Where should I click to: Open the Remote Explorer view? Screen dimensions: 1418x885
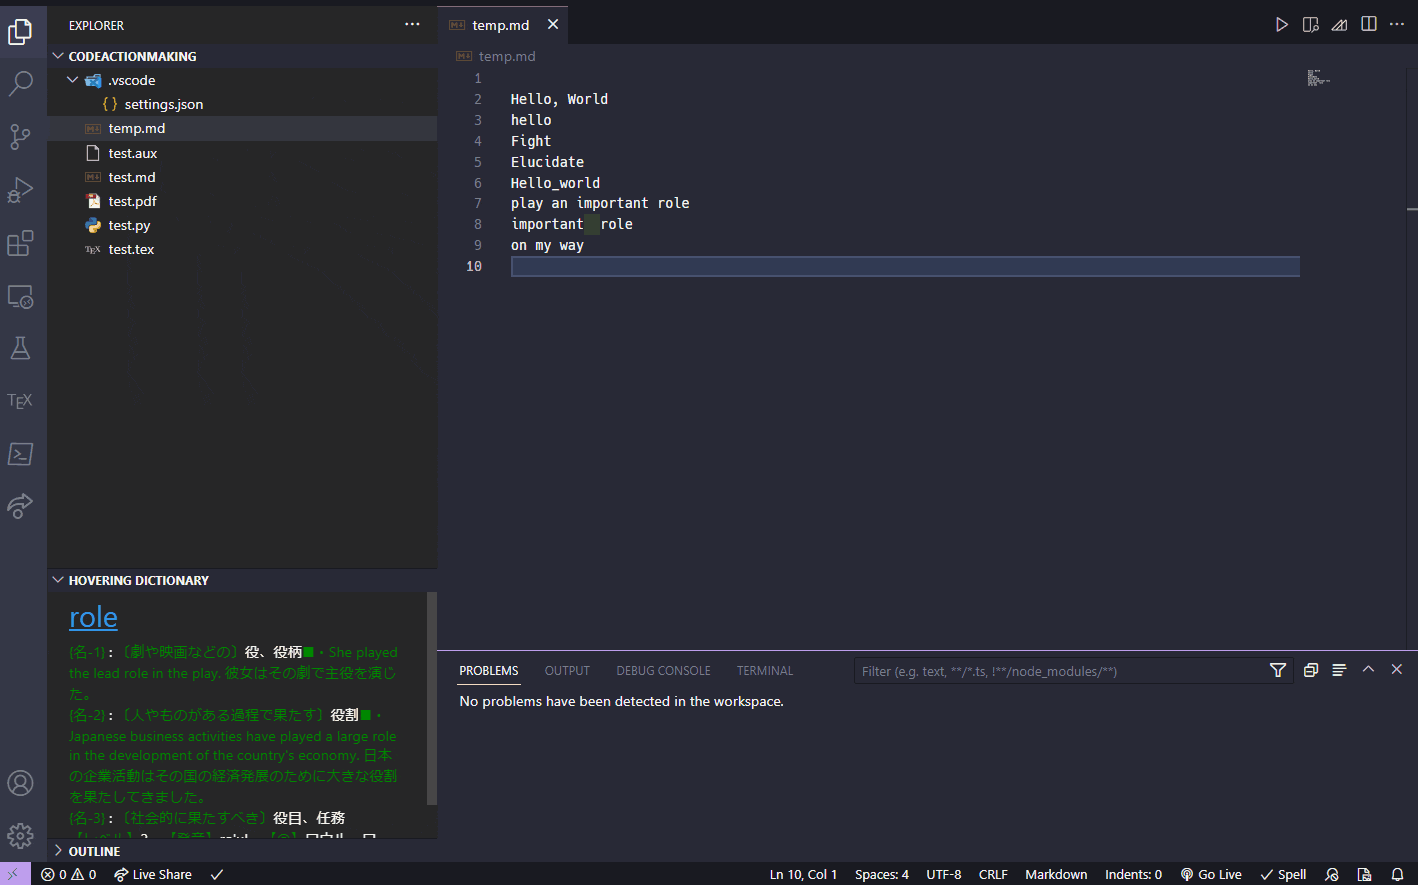(20, 296)
